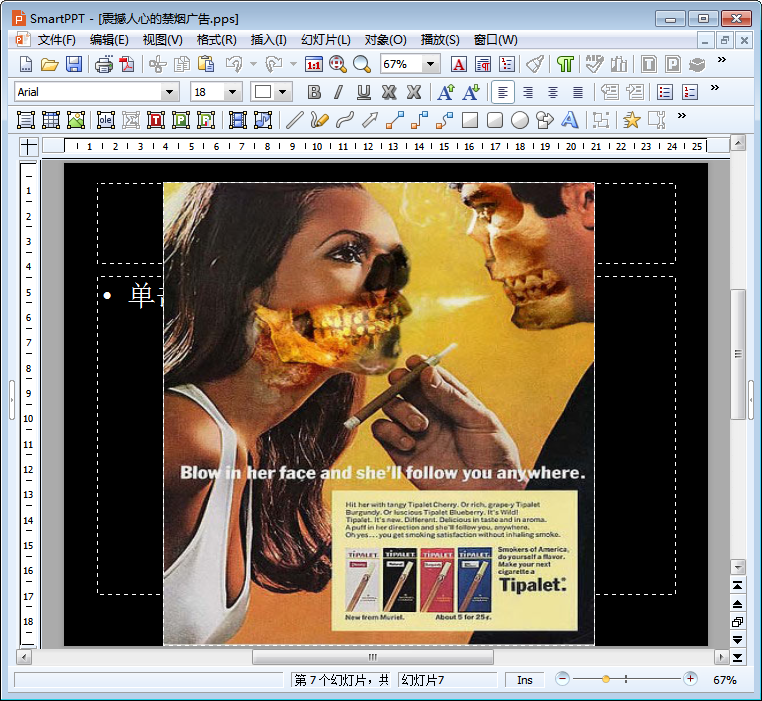This screenshot has height=701, width=762.
Task: Toggle italic formatting
Action: click(x=339, y=92)
